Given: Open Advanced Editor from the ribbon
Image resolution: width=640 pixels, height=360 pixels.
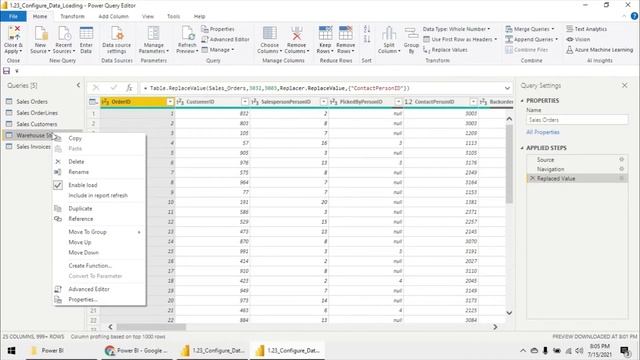Looking at the screenshot, I should (x=225, y=39).
